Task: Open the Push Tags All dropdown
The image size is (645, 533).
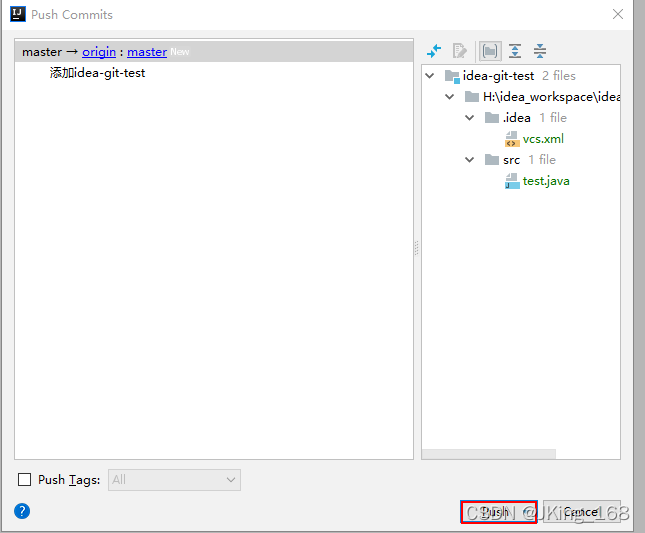Action: click(174, 480)
